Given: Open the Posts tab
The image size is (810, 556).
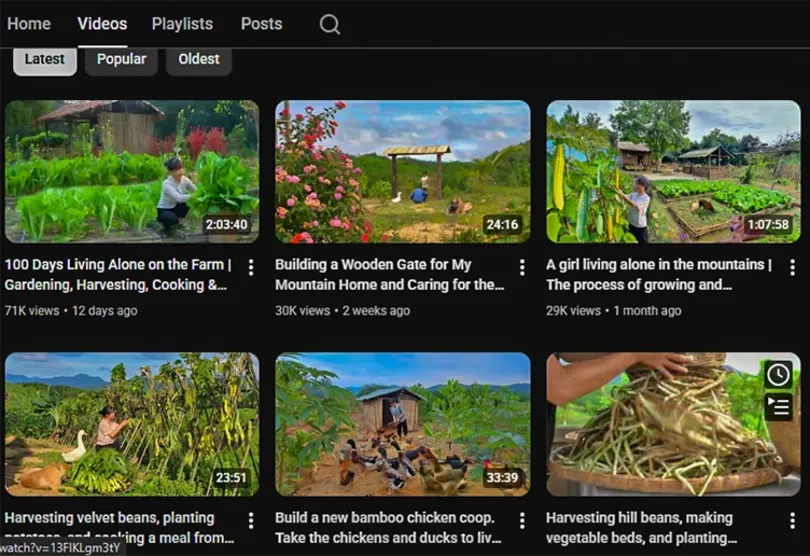Looking at the screenshot, I should pyautogui.click(x=261, y=24).
